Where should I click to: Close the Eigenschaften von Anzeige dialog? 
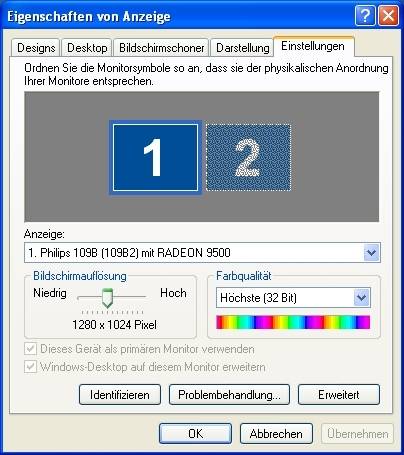click(x=388, y=16)
